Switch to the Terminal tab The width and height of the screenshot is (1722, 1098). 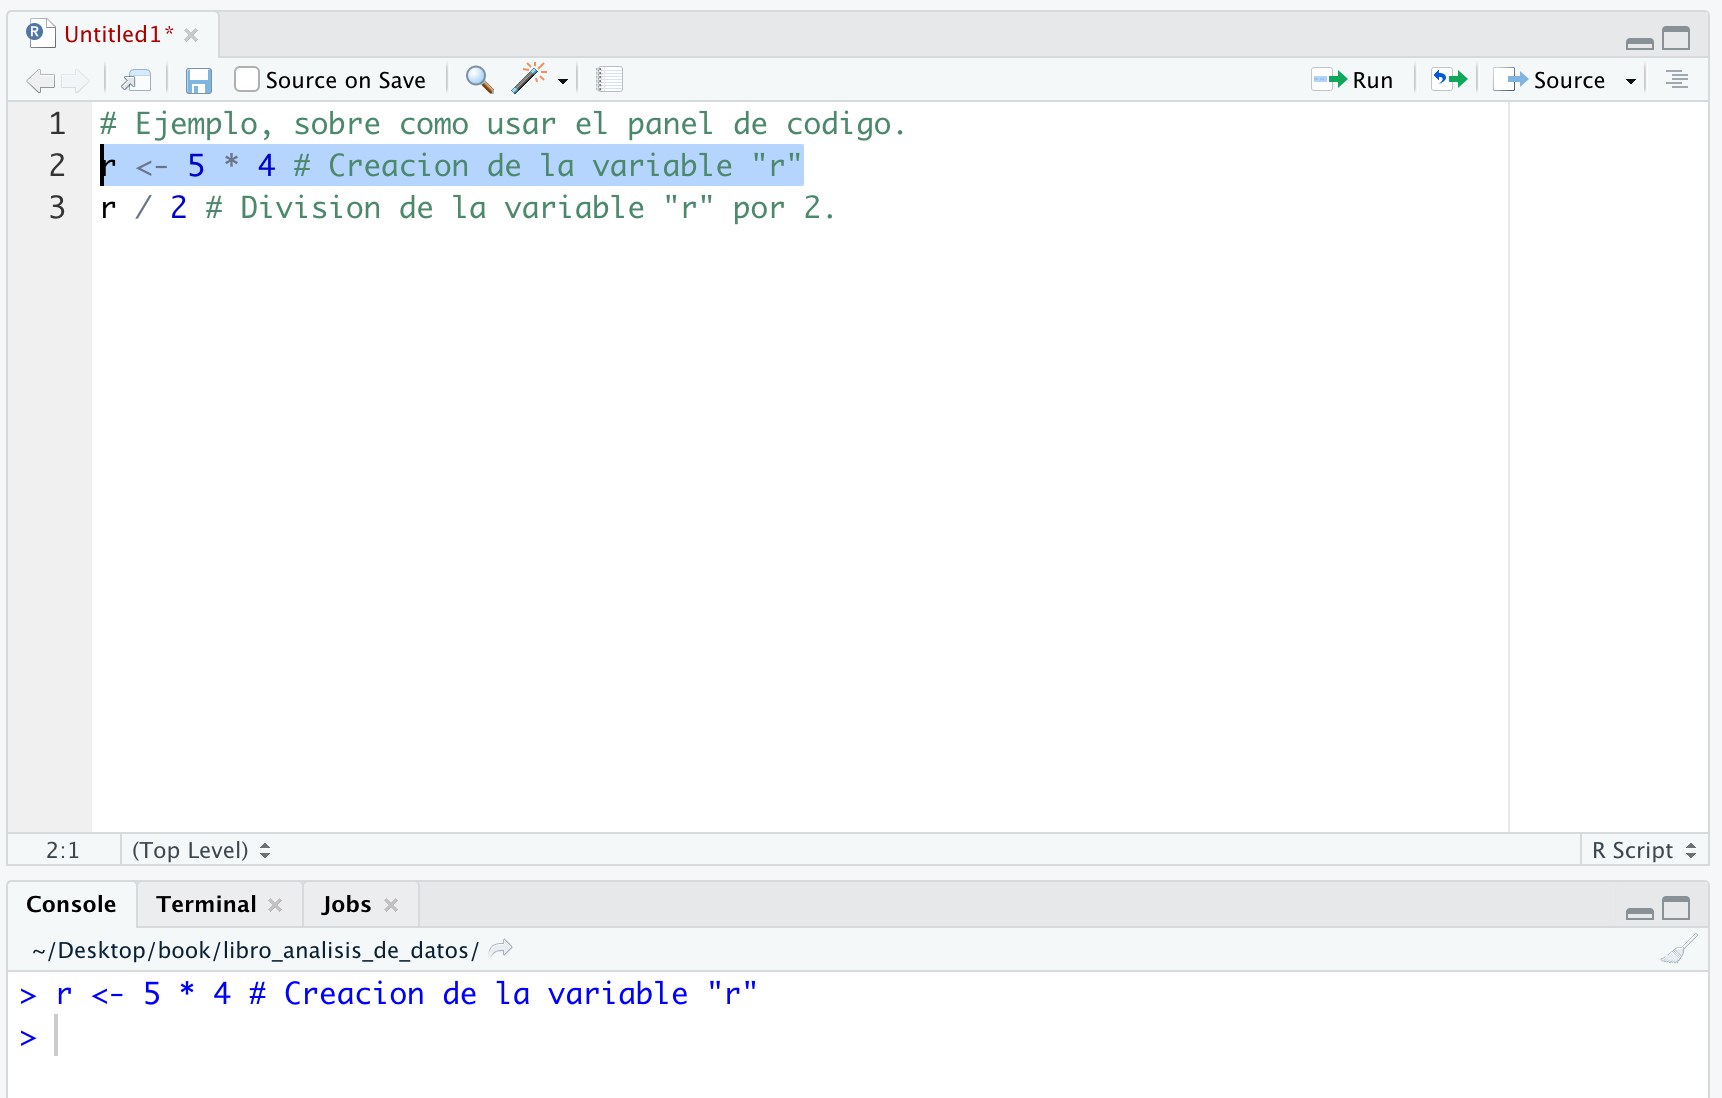205,903
